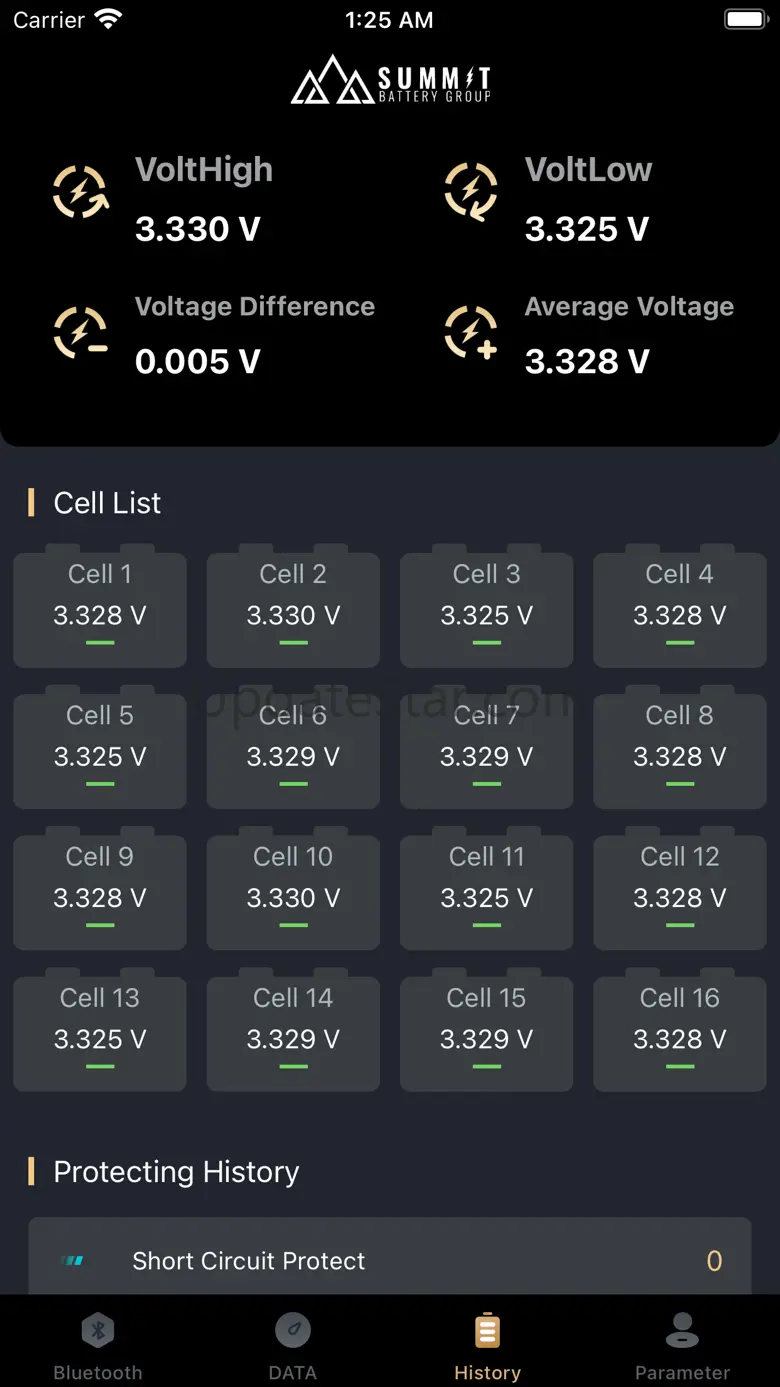
Task: Tap the Wi-Fi status icon
Action: 108,20
